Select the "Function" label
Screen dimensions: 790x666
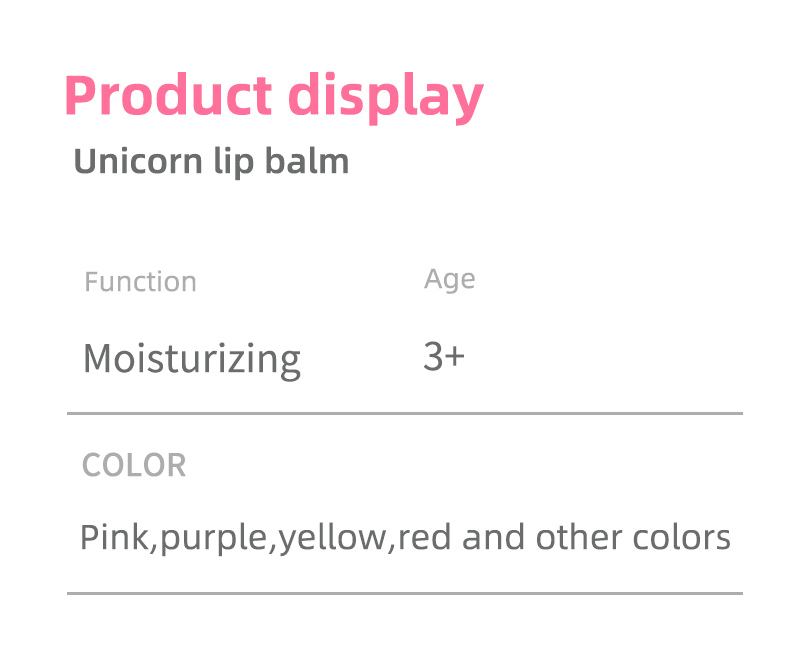140,282
